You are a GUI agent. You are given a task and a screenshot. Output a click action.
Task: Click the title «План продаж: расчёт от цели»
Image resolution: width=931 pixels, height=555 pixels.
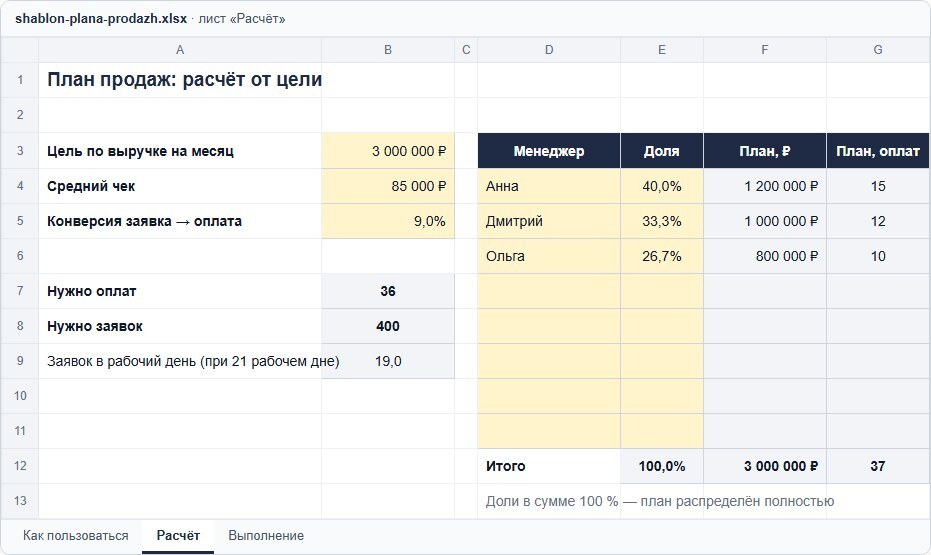[x=185, y=80]
